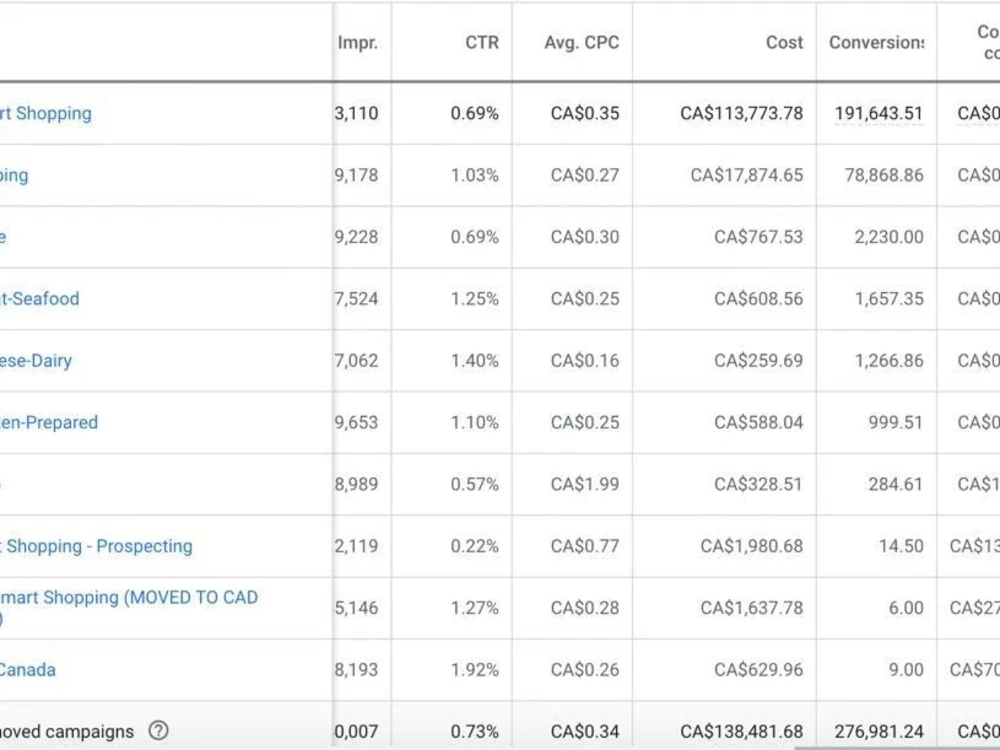Click the total cost CA$138,481.68 cell

pos(742,732)
